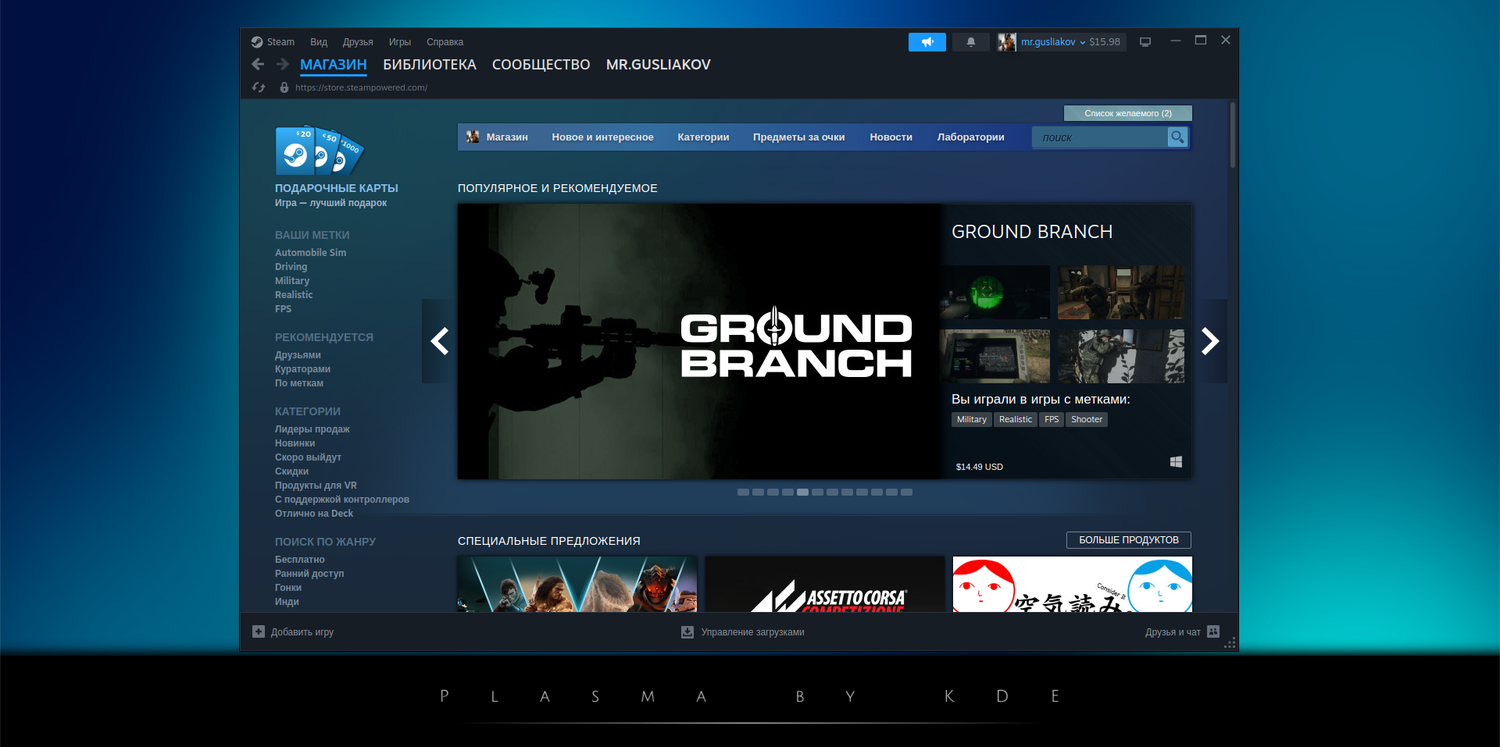This screenshot has width=1500, height=747.
Task: Open announcements via blue megaphone button
Action: pyautogui.click(x=927, y=42)
